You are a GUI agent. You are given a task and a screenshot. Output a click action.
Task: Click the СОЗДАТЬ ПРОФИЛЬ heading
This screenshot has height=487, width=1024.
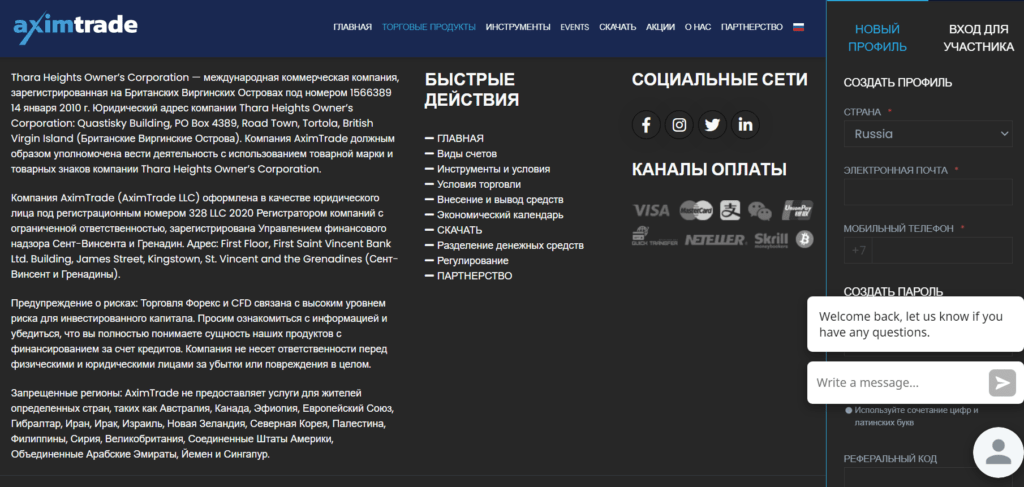(898, 83)
